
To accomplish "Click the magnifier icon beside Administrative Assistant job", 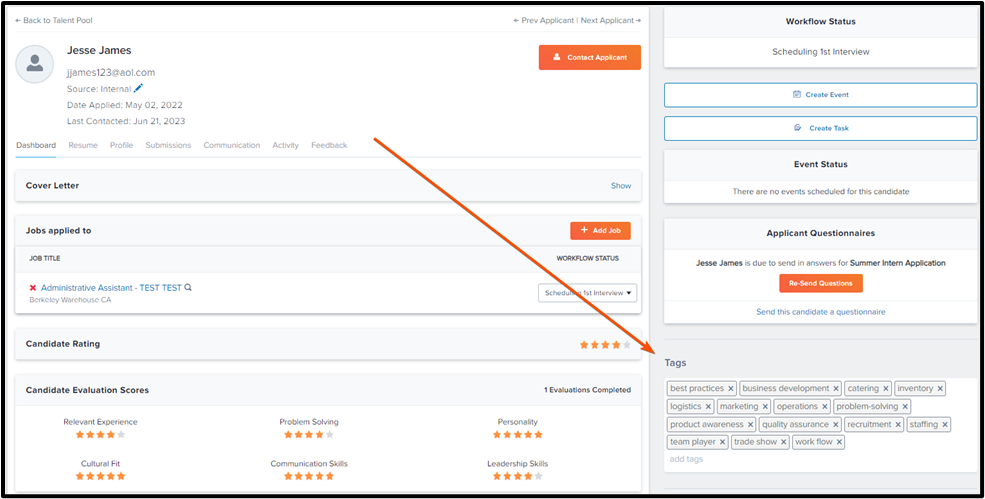I will [x=188, y=288].
